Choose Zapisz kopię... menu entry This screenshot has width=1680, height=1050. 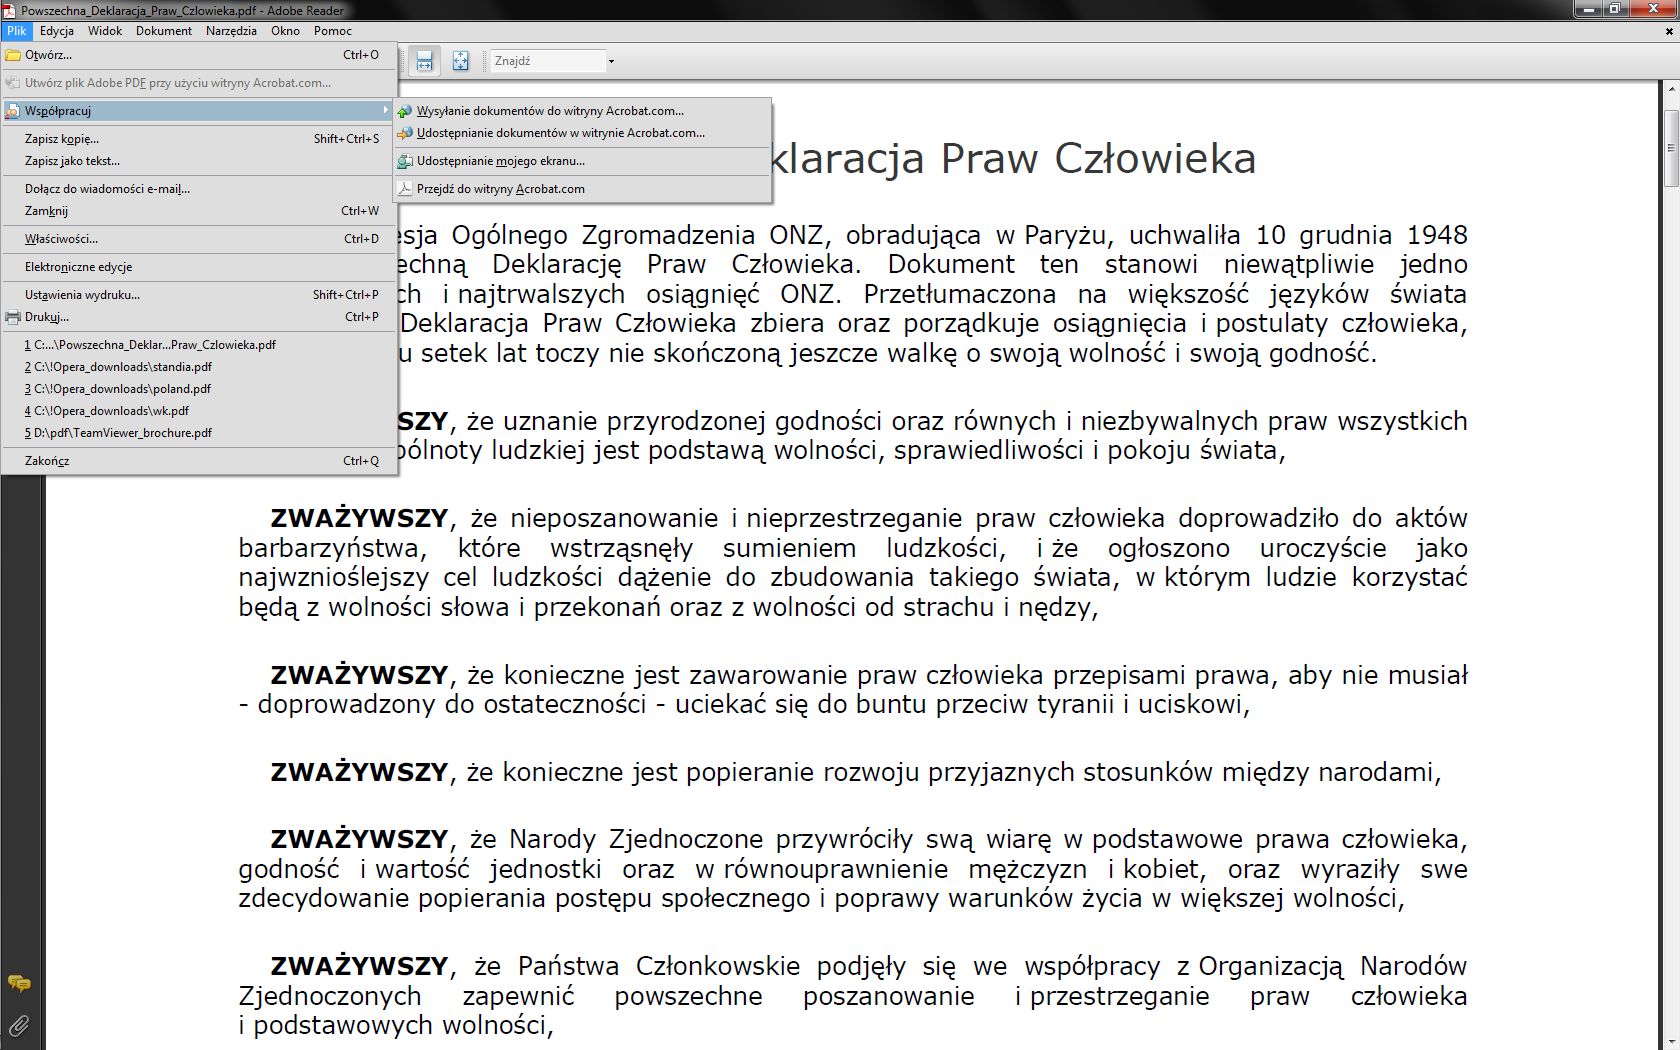199,139
